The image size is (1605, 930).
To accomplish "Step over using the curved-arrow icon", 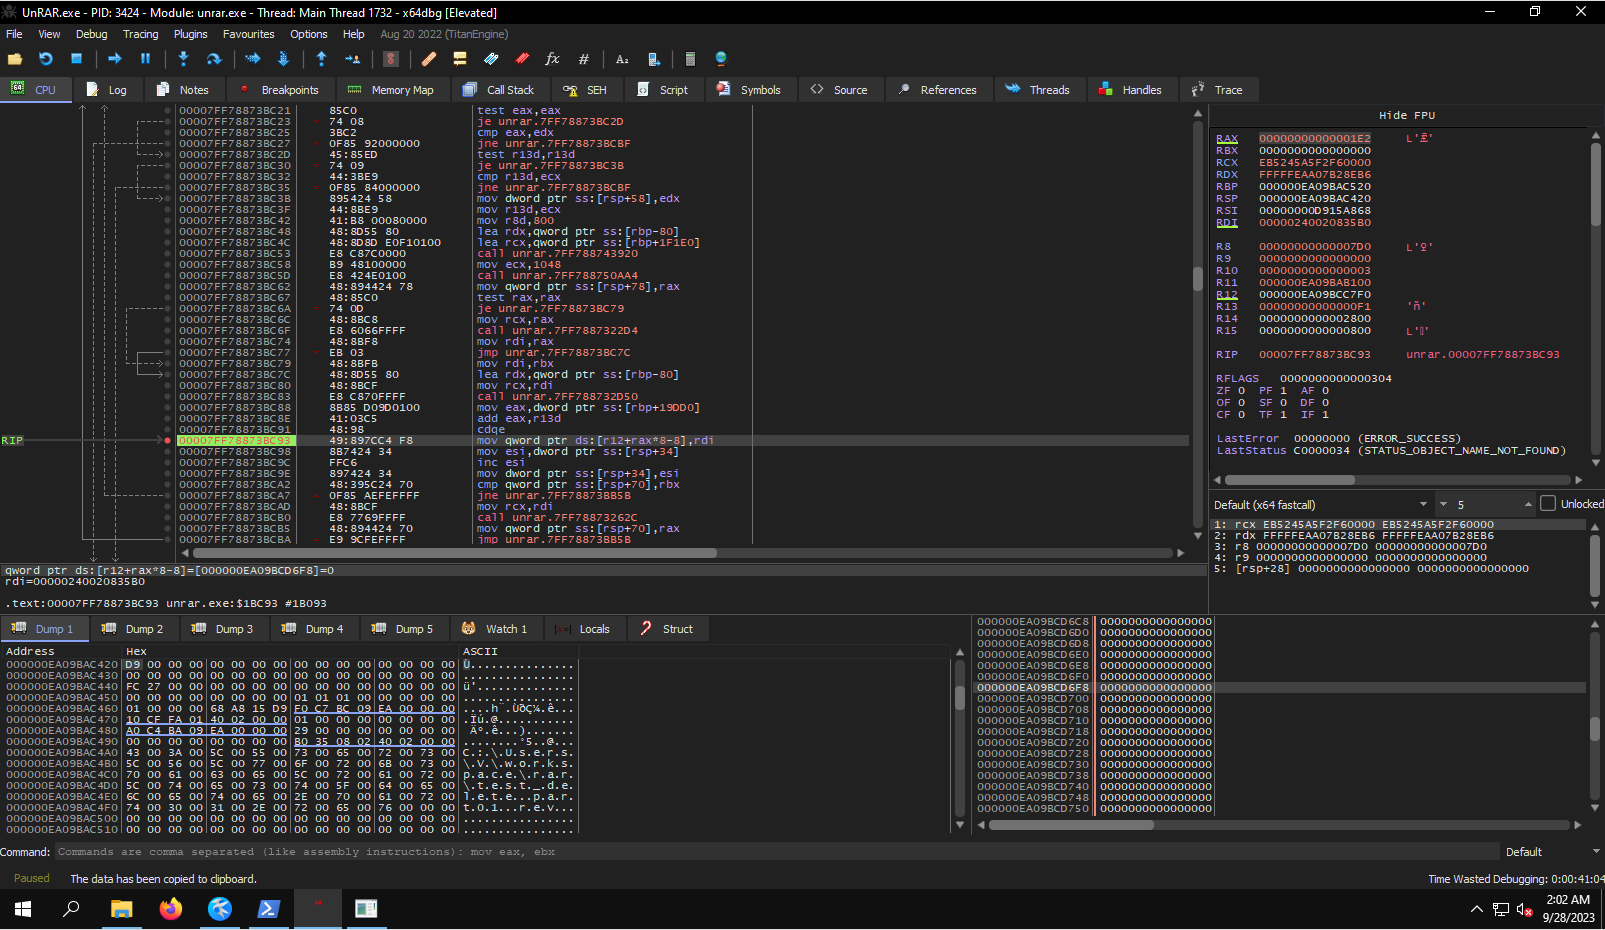I will pos(214,59).
